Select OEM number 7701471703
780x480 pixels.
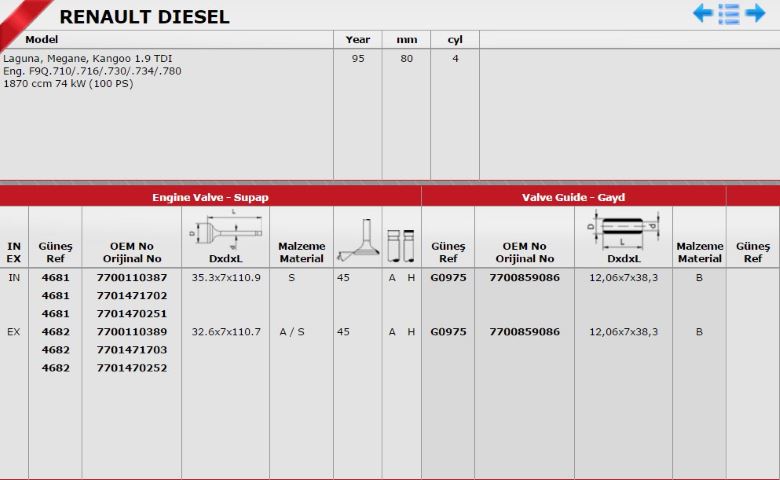click(x=132, y=350)
